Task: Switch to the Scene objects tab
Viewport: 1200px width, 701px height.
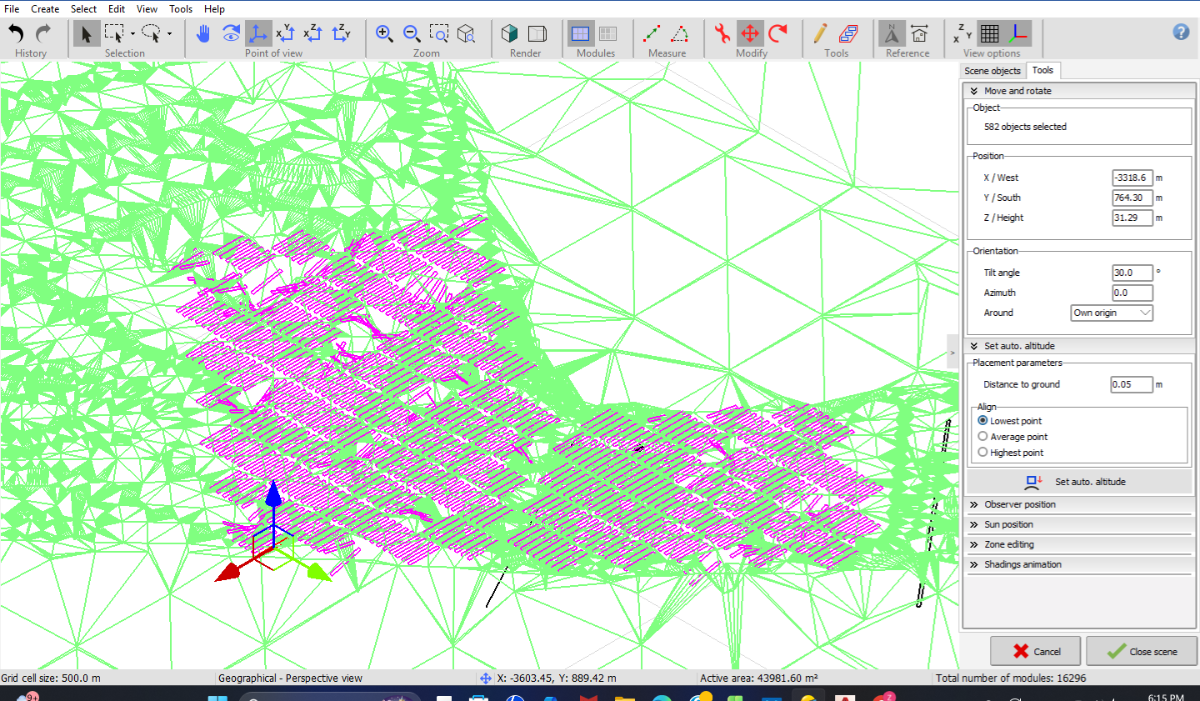Action: click(x=991, y=71)
